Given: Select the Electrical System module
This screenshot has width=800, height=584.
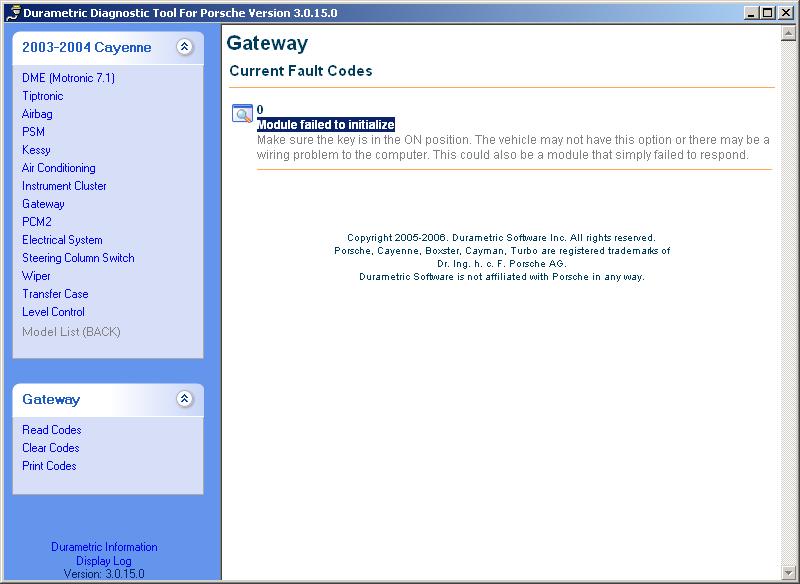Looking at the screenshot, I should point(62,240).
